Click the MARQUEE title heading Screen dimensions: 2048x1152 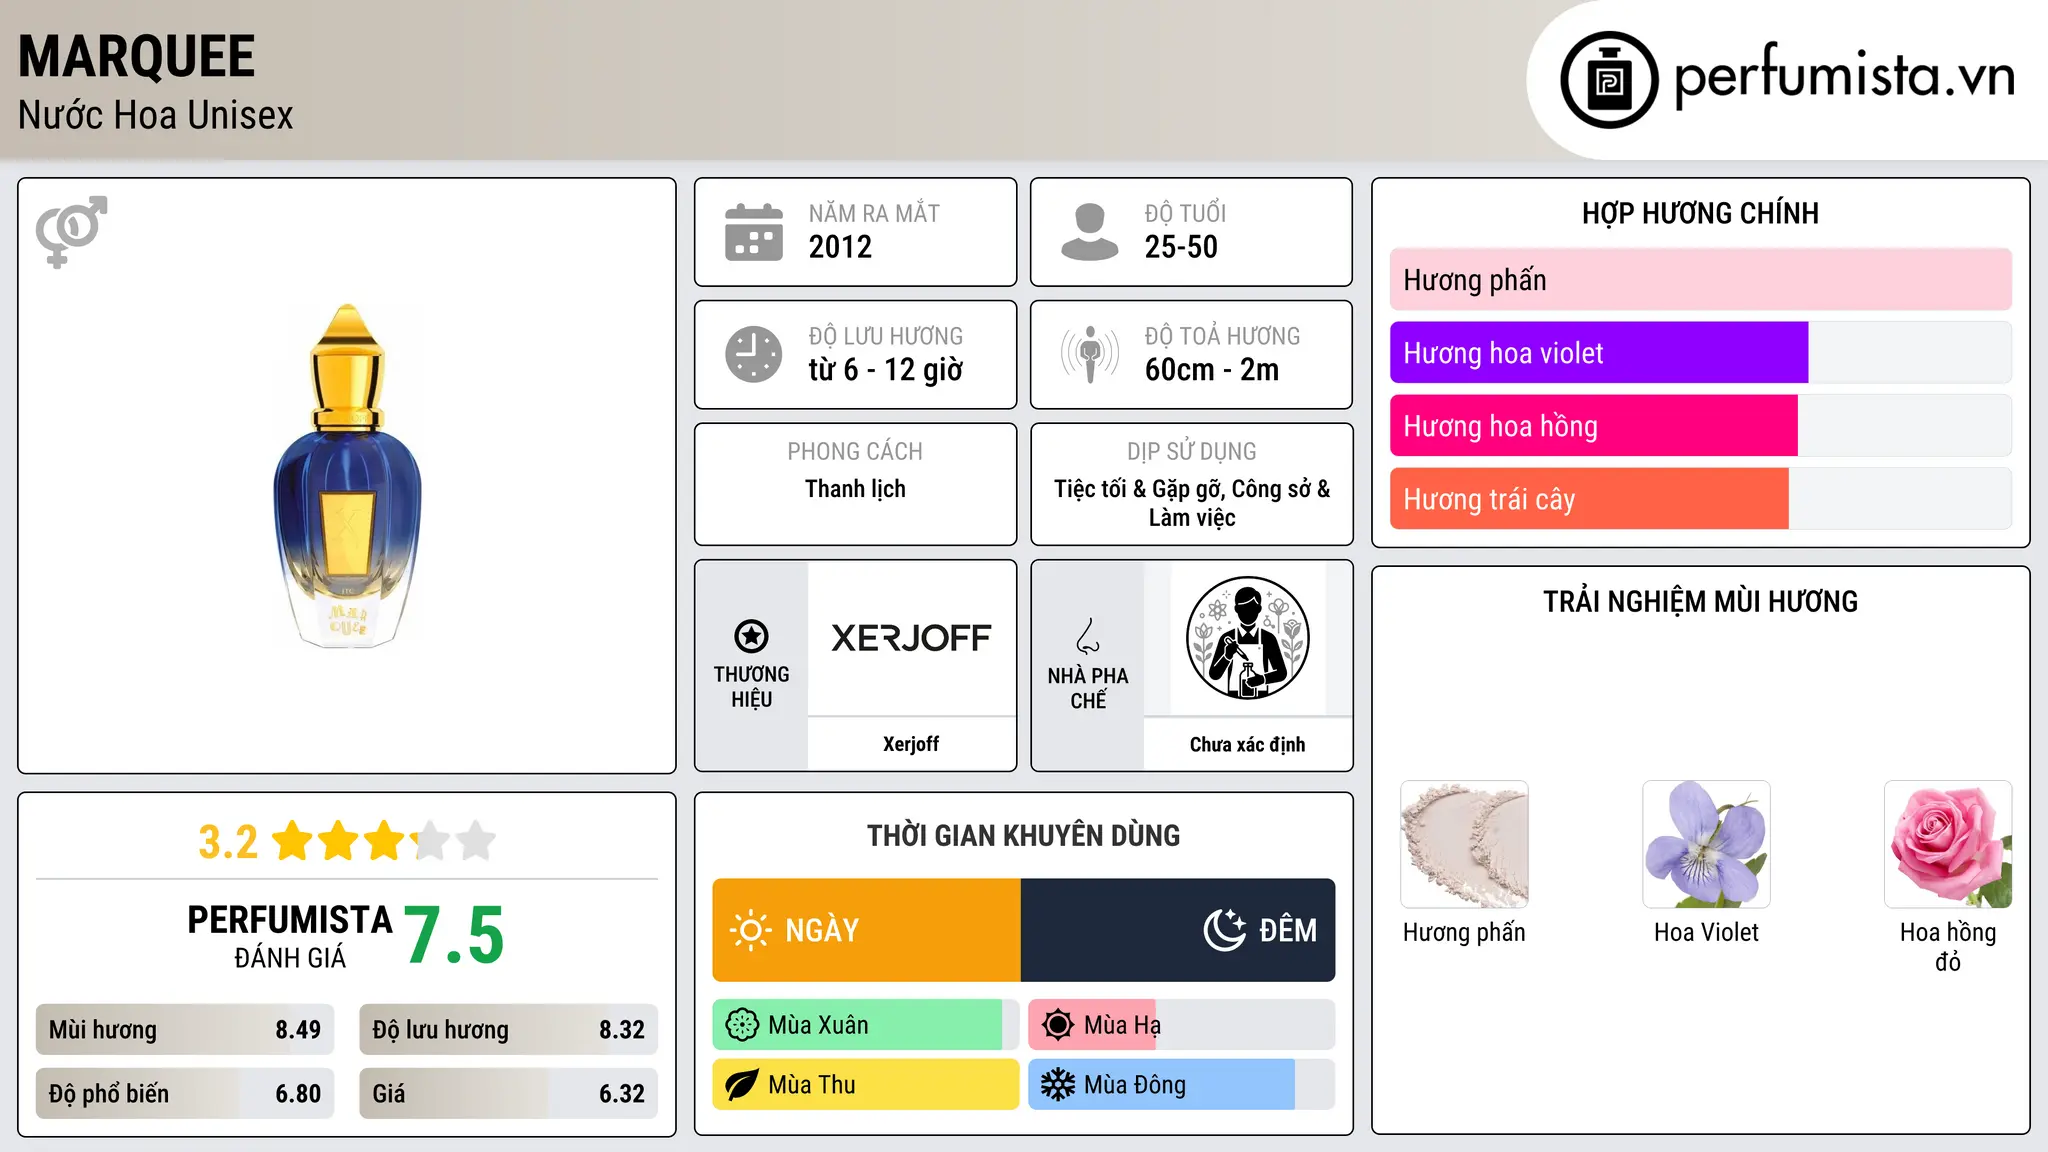coord(137,56)
